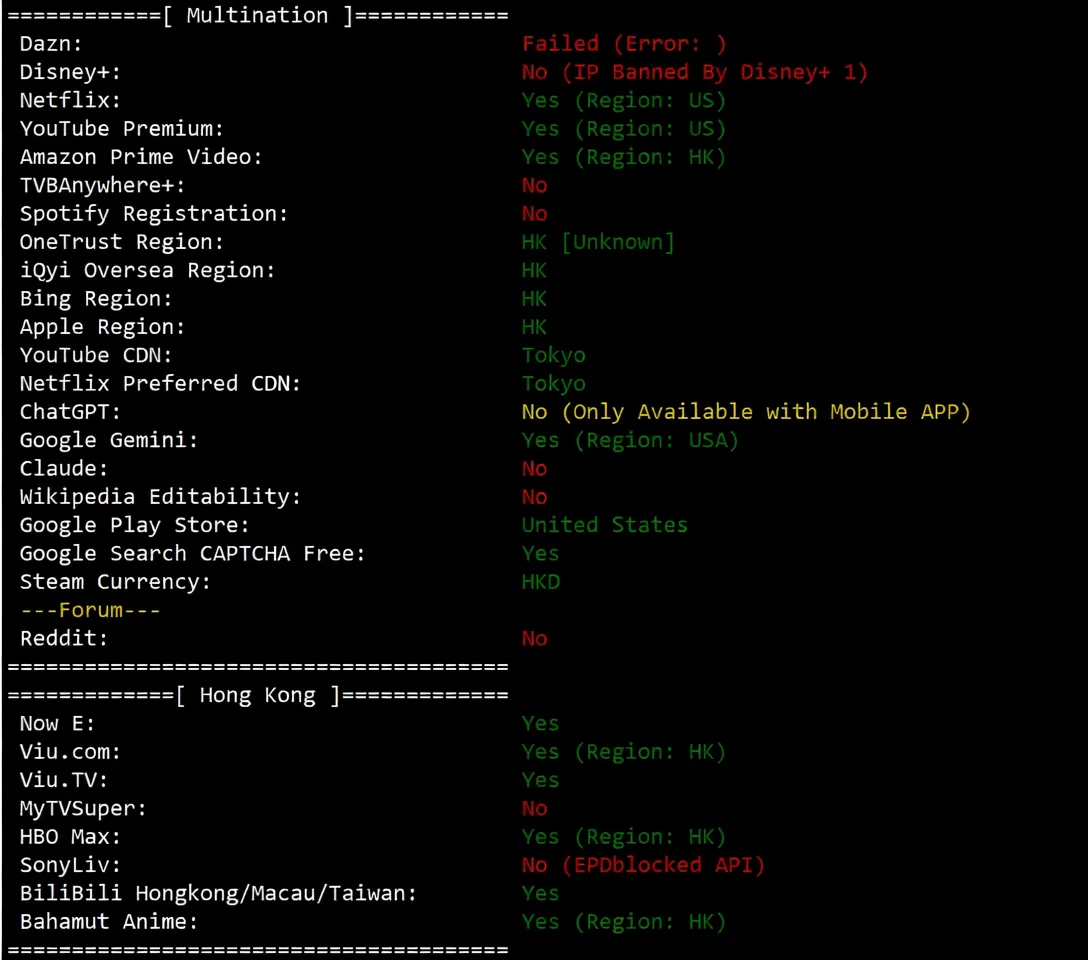Click the Wikipedia Editability label

160,497
